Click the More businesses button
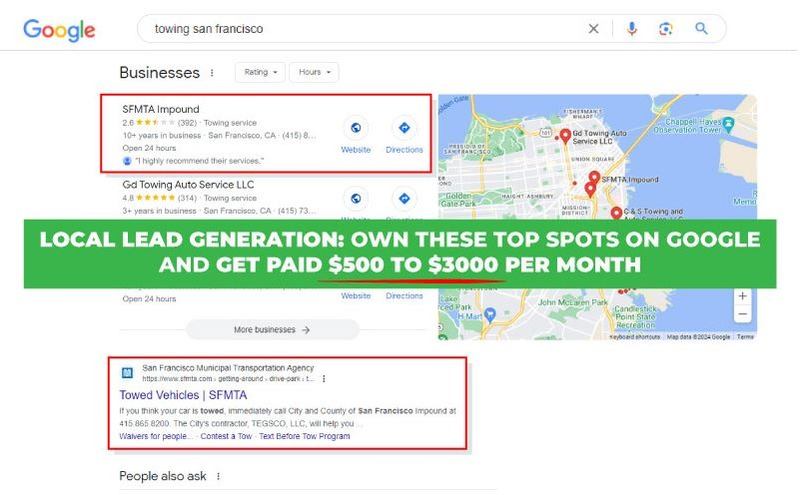This screenshot has width=800, height=495. click(x=272, y=329)
